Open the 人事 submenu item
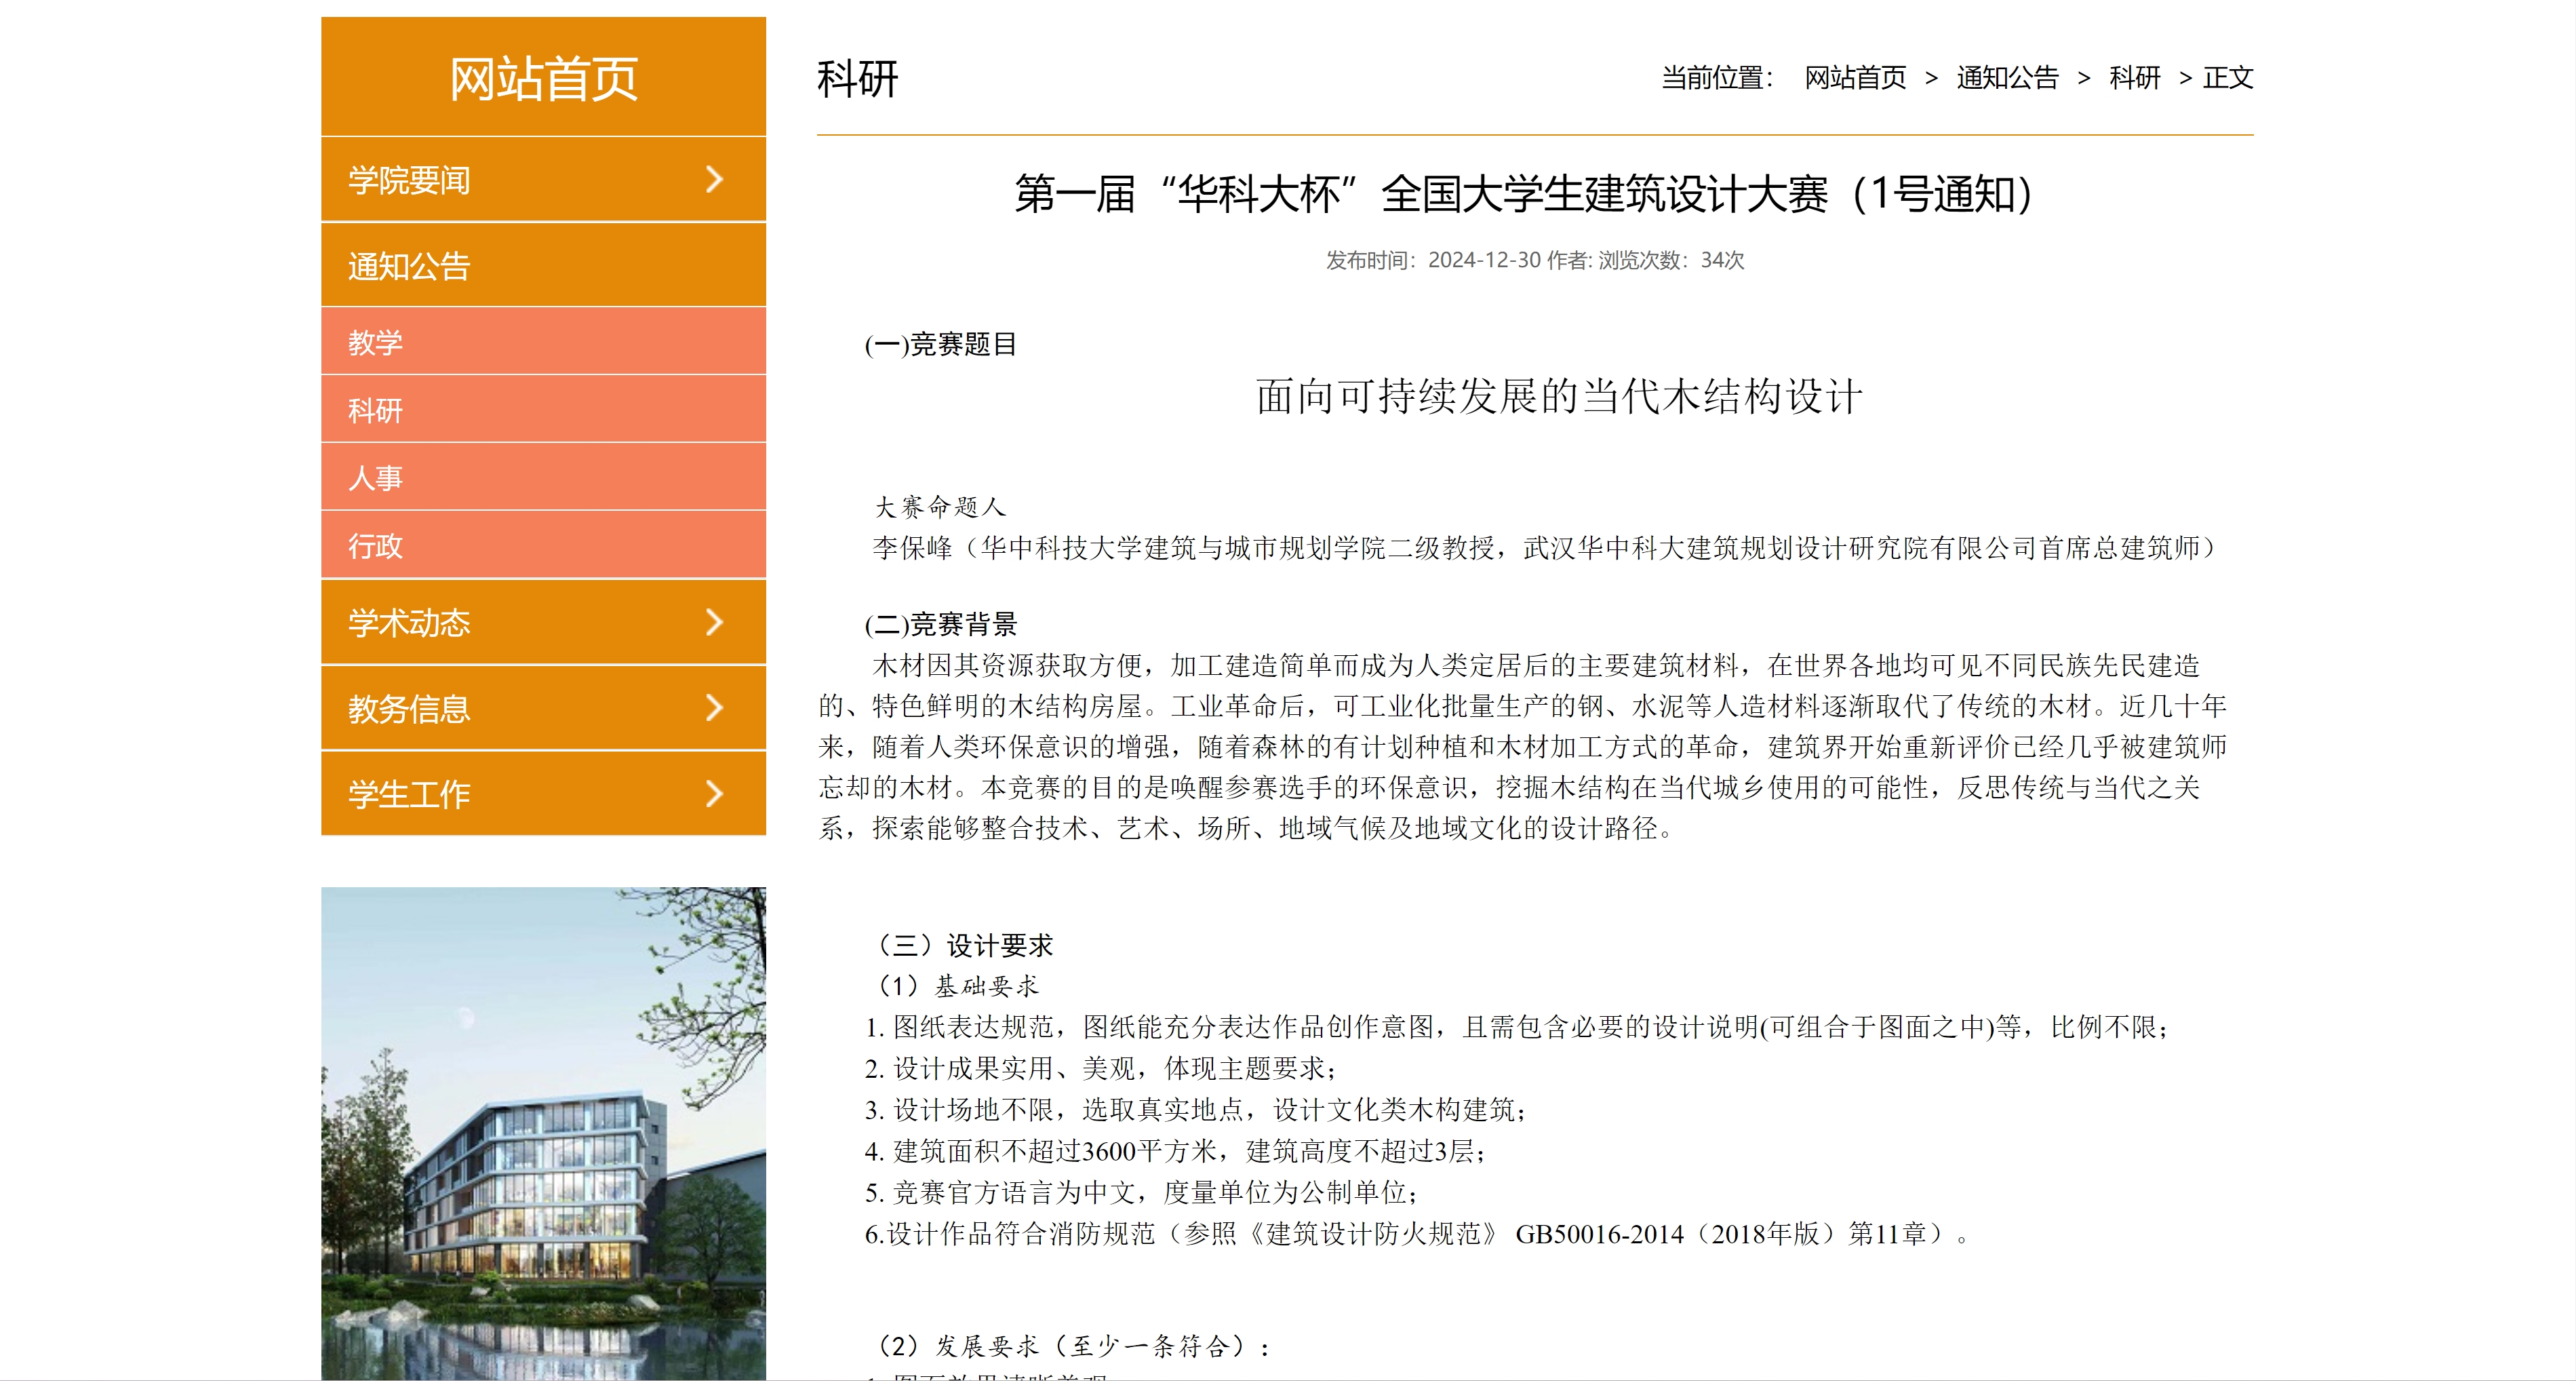This screenshot has height=1381, width=2576. [375, 478]
